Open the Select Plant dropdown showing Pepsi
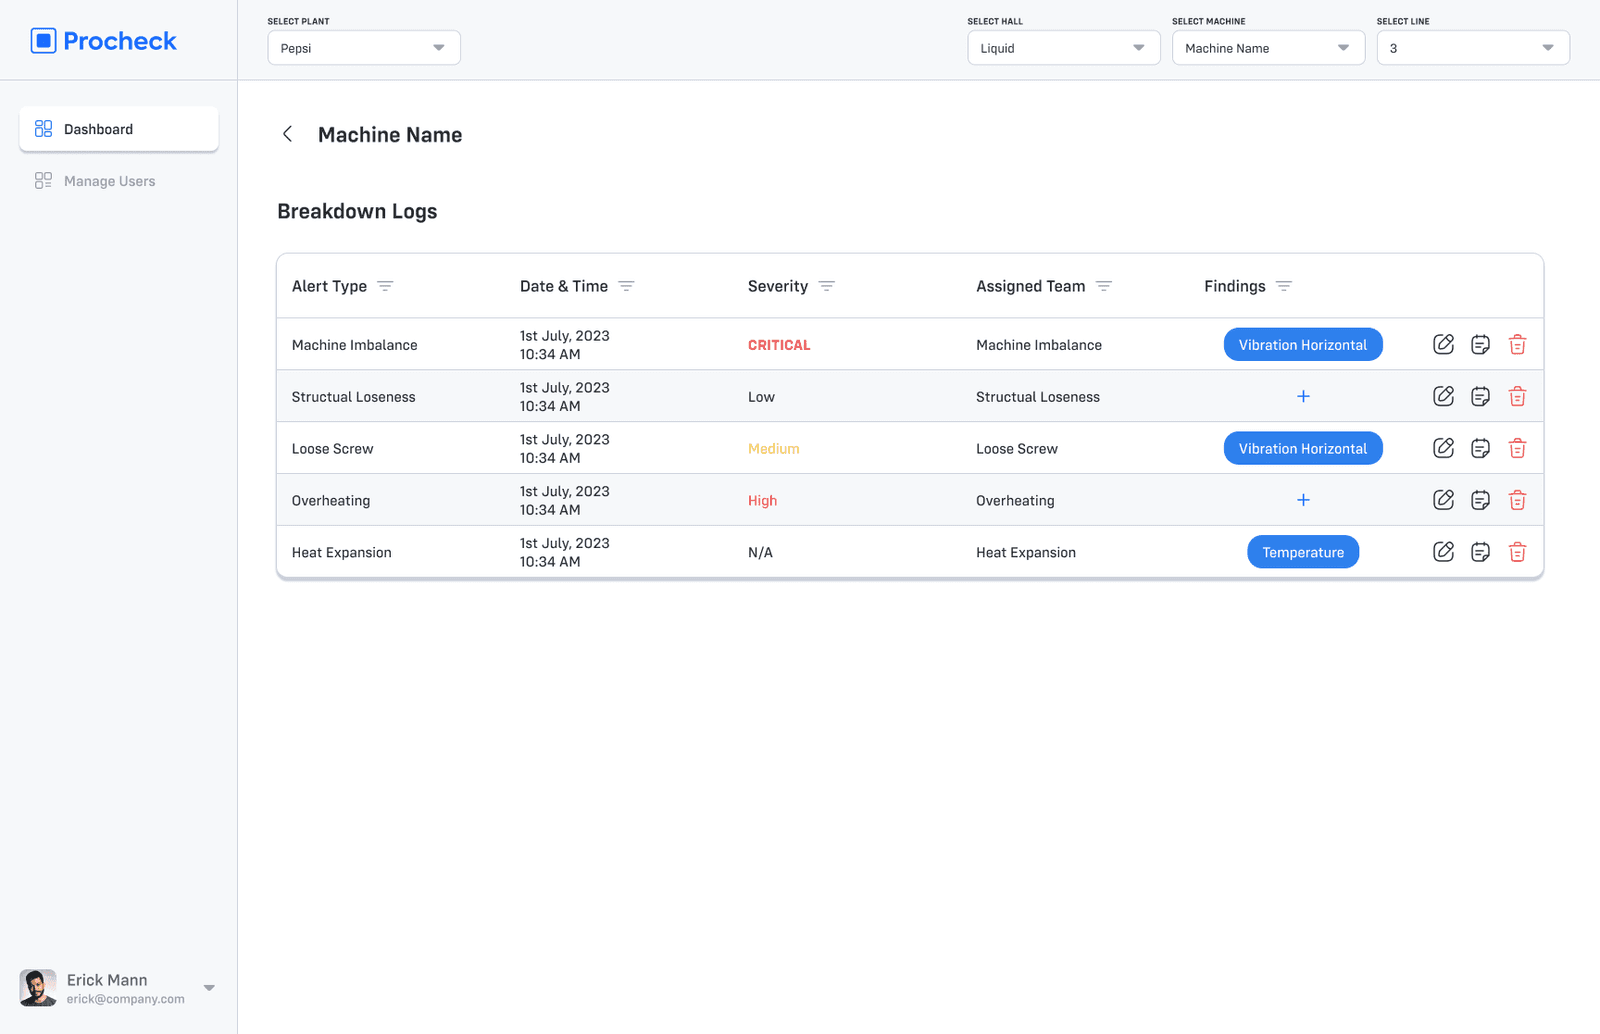The width and height of the screenshot is (1600, 1034). coord(364,48)
